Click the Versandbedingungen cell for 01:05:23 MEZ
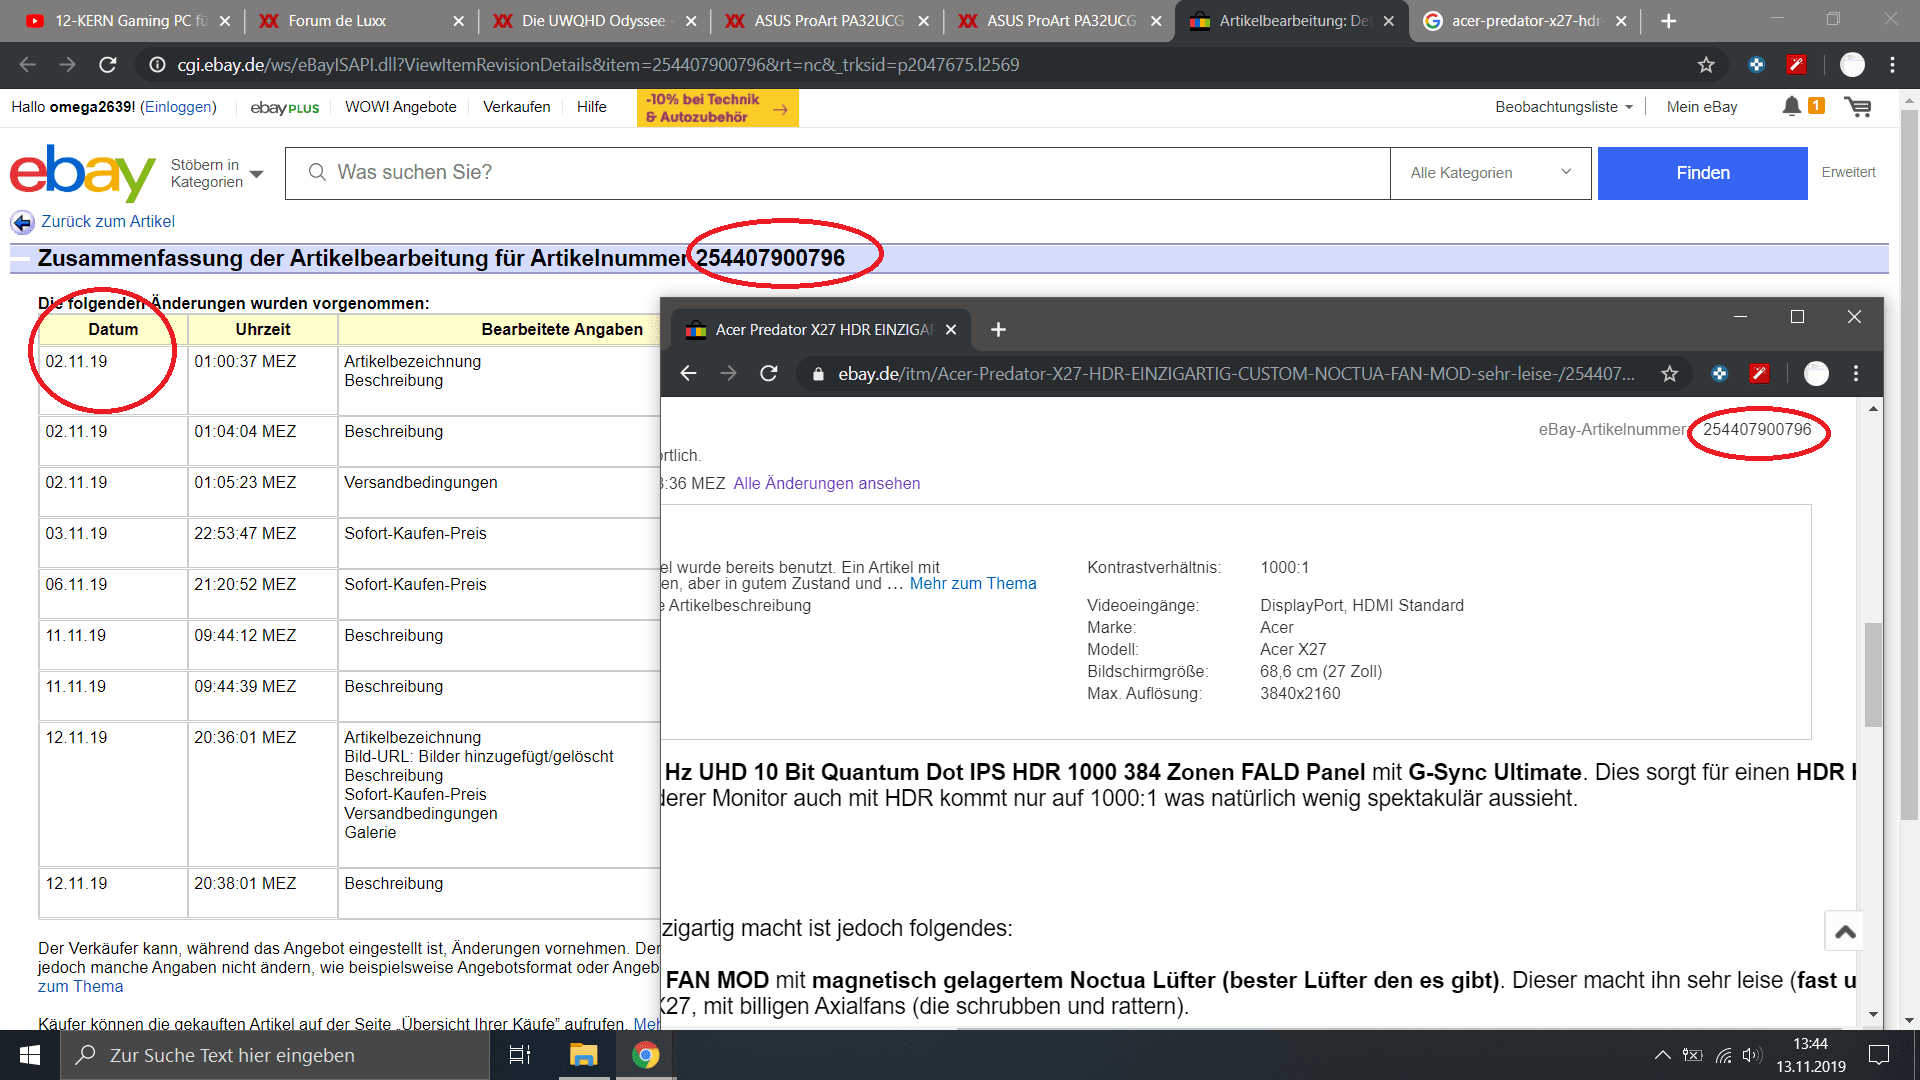The width and height of the screenshot is (1920, 1080). click(x=499, y=492)
